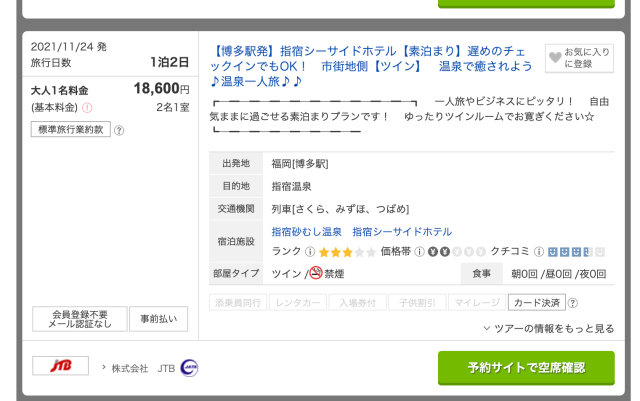Viewport: 640px width, 401px height.
Task: Click the JTB logo image
Action: 60,365
